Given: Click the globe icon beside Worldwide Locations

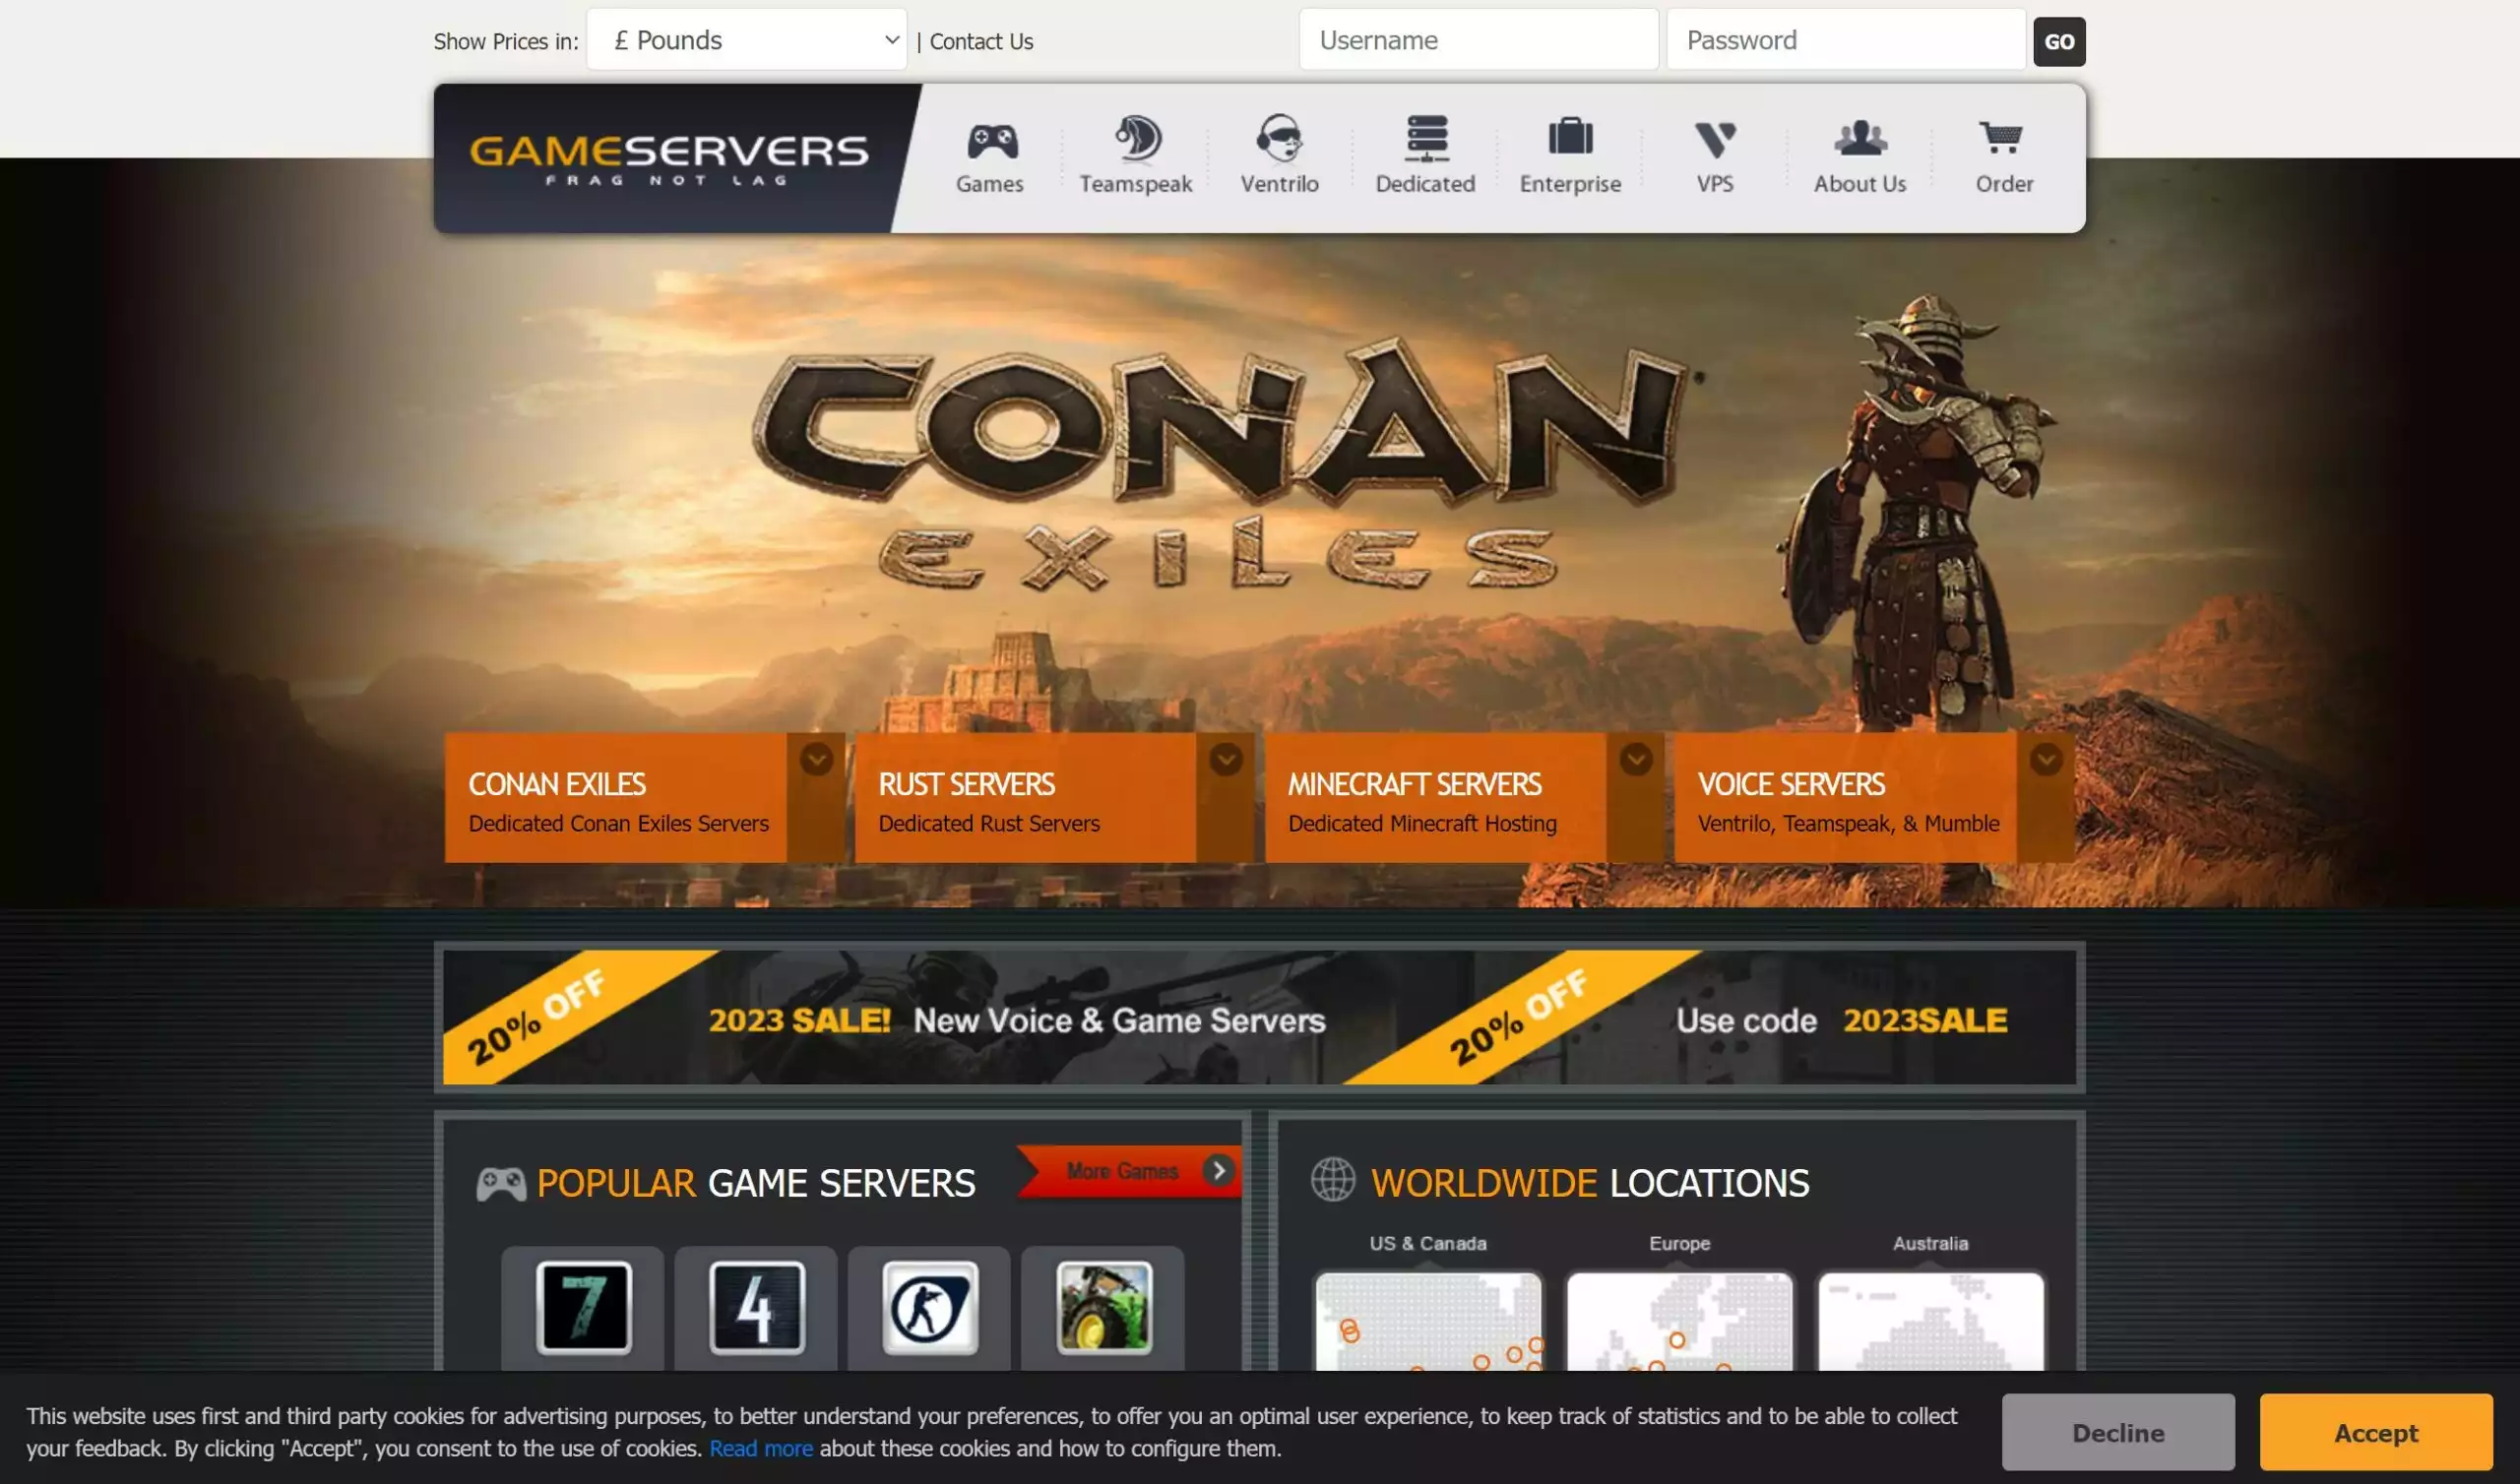Looking at the screenshot, I should pos(1333,1179).
